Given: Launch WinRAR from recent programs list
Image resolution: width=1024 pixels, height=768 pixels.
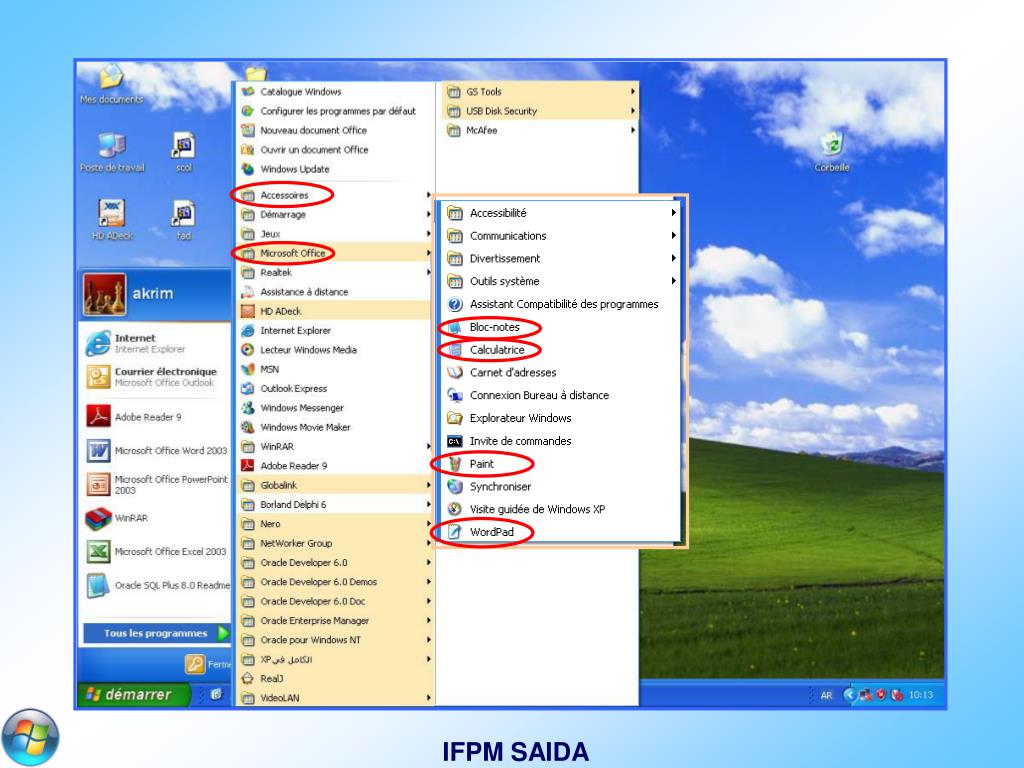Looking at the screenshot, I should pyautogui.click(x=154, y=518).
